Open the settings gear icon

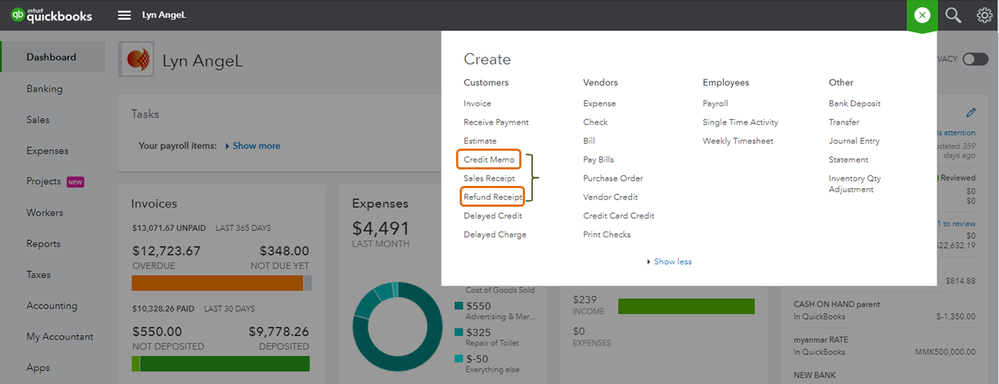[x=984, y=15]
